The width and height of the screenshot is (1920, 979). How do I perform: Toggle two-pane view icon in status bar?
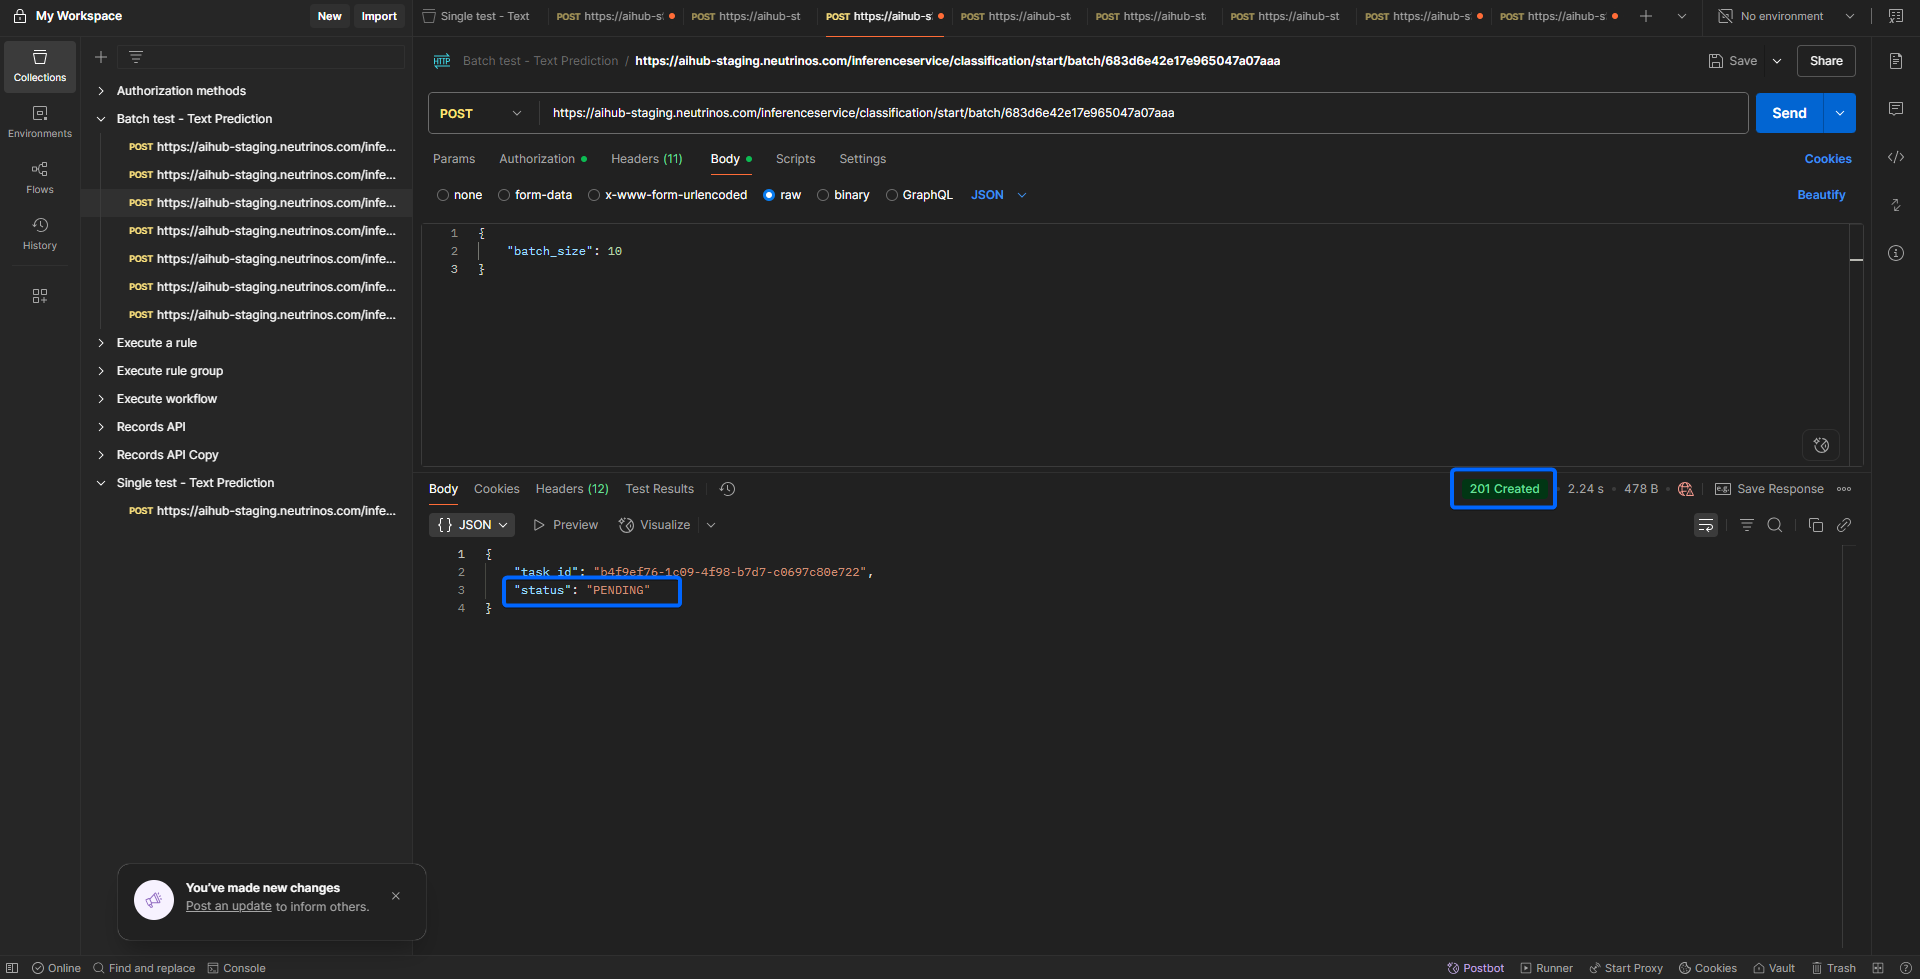1878,968
